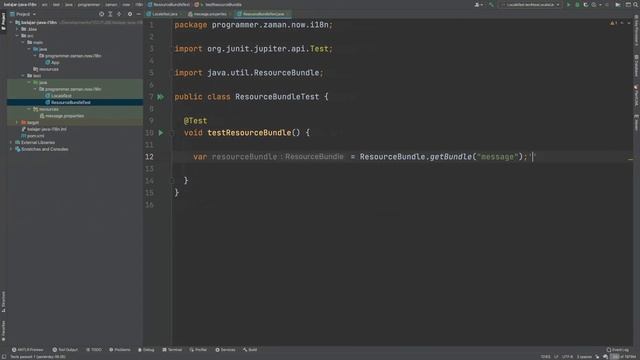Click Collapse All in Project panel
Image resolution: width=640 pixels, height=360 pixels.
(119, 14)
